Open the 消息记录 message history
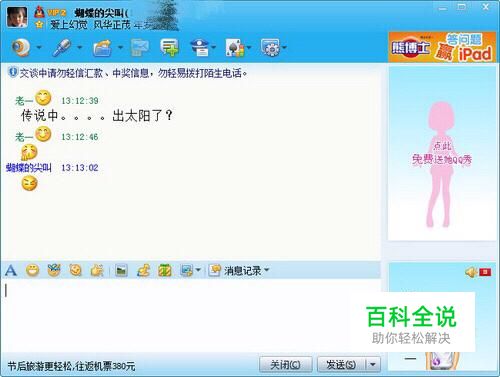The image size is (500, 377). [x=235, y=270]
